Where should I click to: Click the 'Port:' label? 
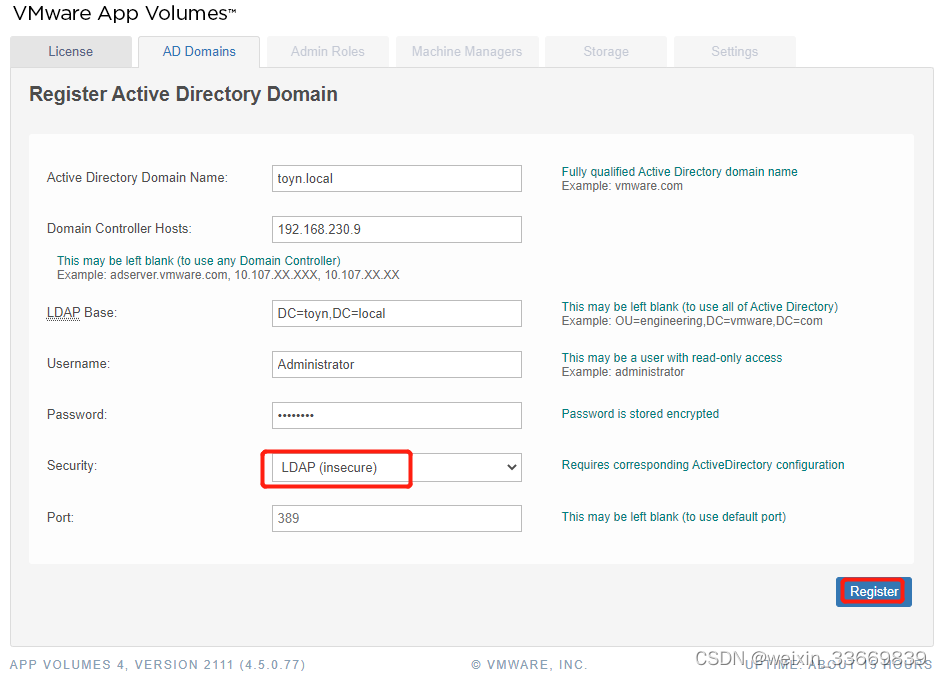[x=60, y=517]
